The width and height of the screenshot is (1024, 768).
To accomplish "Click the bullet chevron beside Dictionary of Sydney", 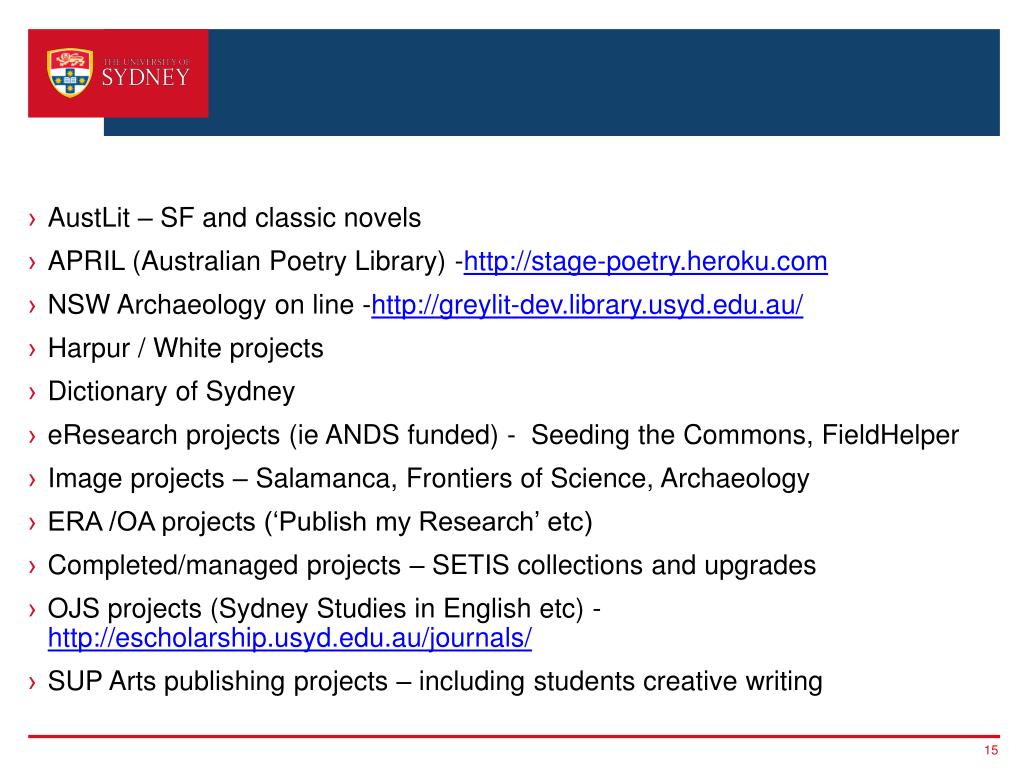I will [33, 393].
